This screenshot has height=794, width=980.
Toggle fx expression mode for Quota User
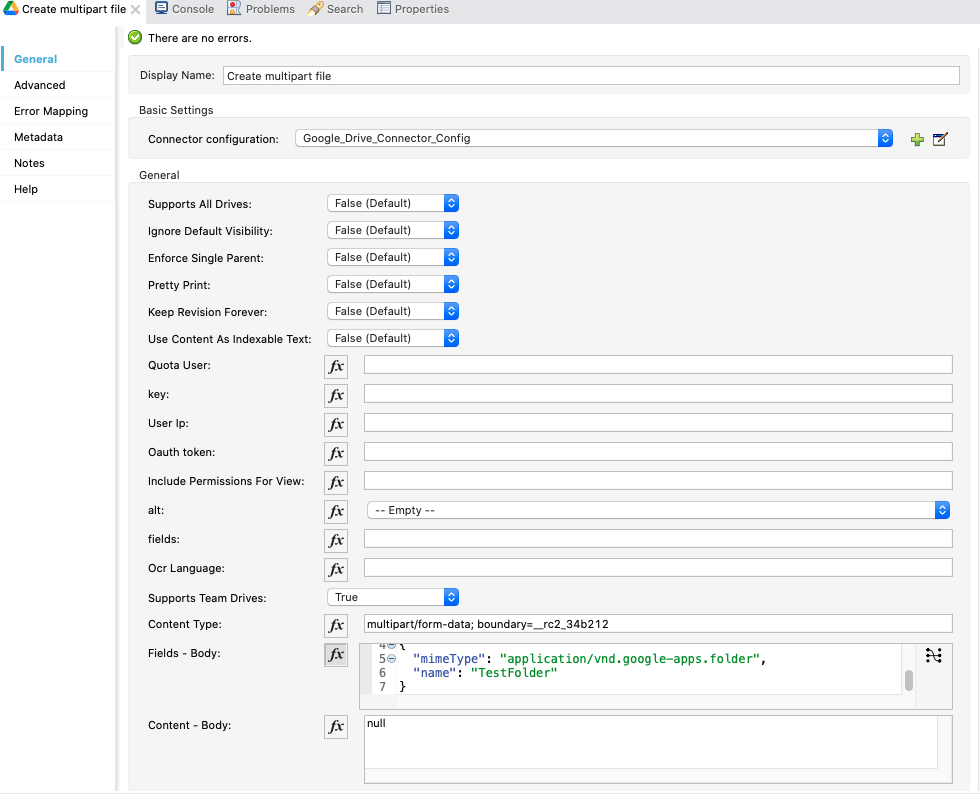336,366
